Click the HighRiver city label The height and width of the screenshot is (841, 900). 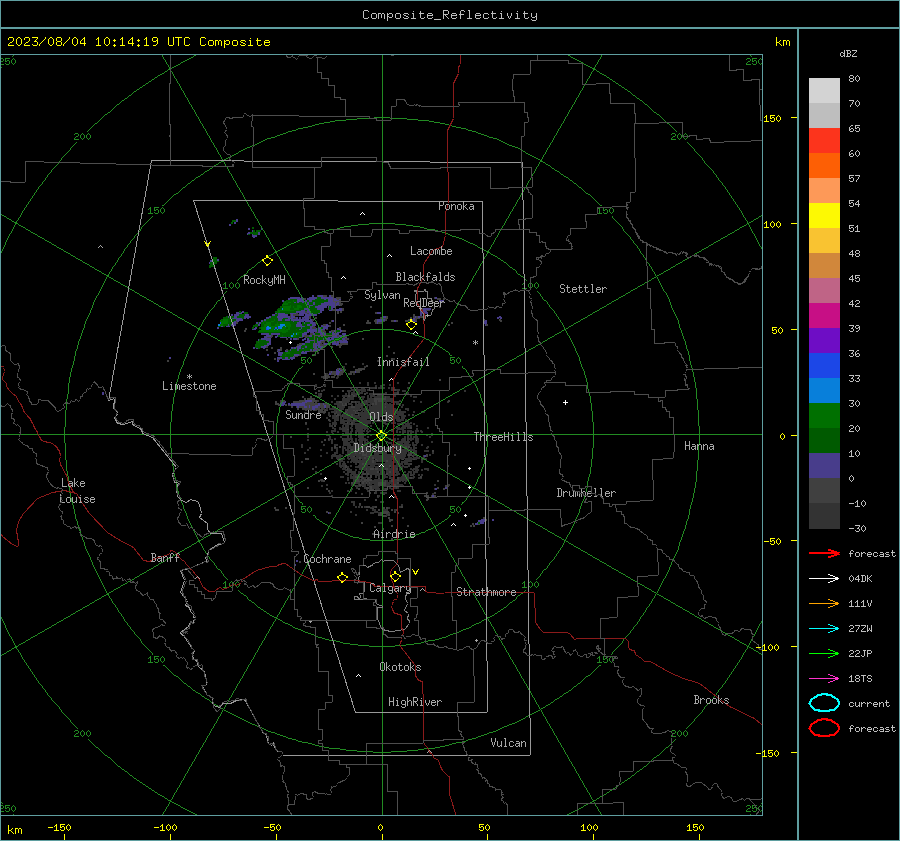[415, 702]
